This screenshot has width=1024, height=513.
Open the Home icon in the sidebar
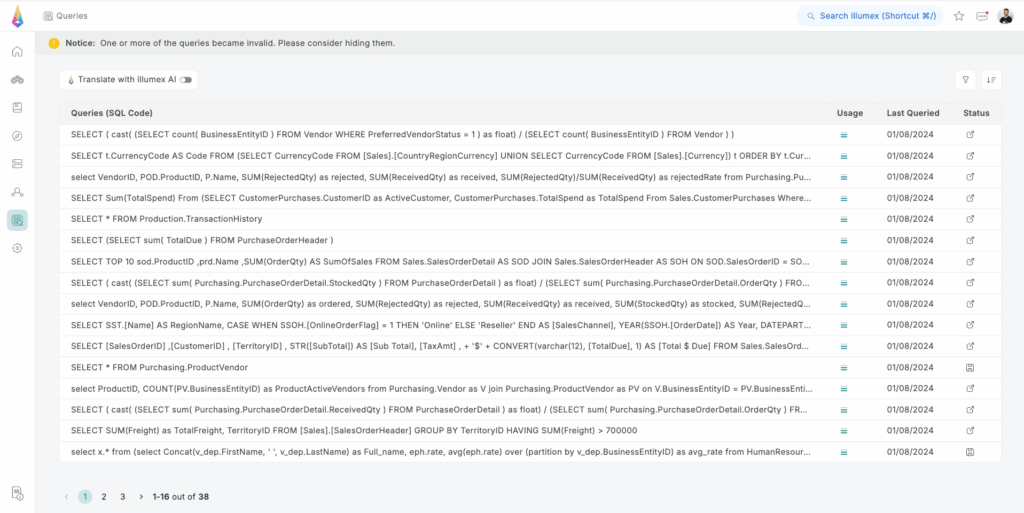[x=17, y=52]
